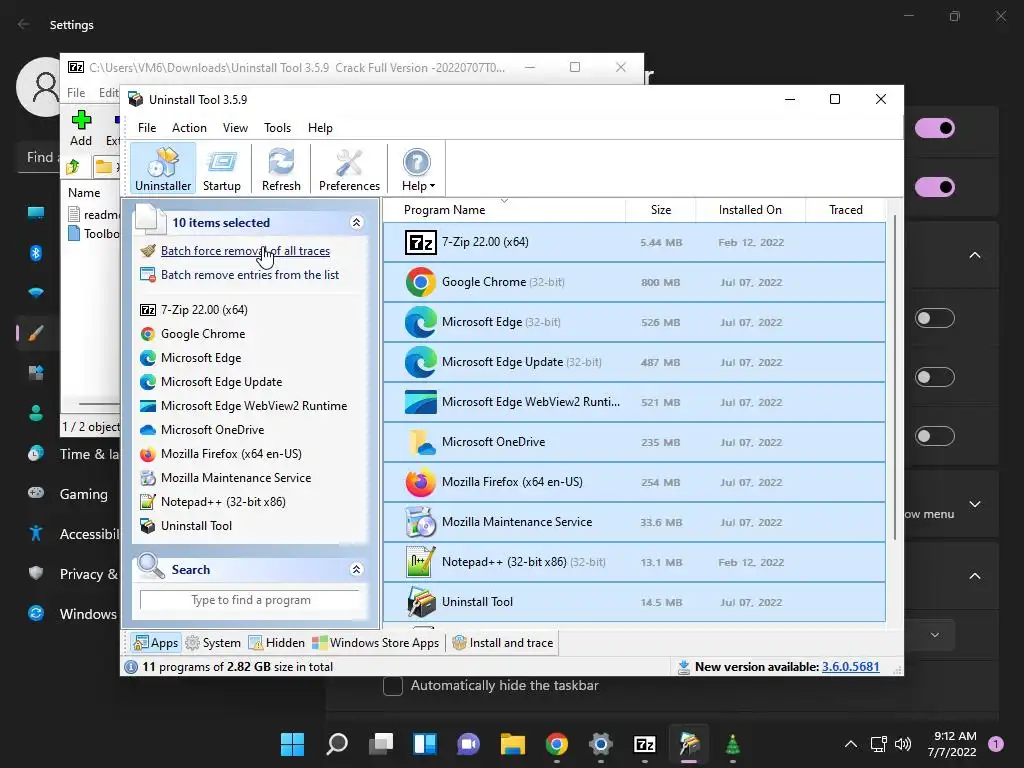Switch to the System tab

click(214, 643)
